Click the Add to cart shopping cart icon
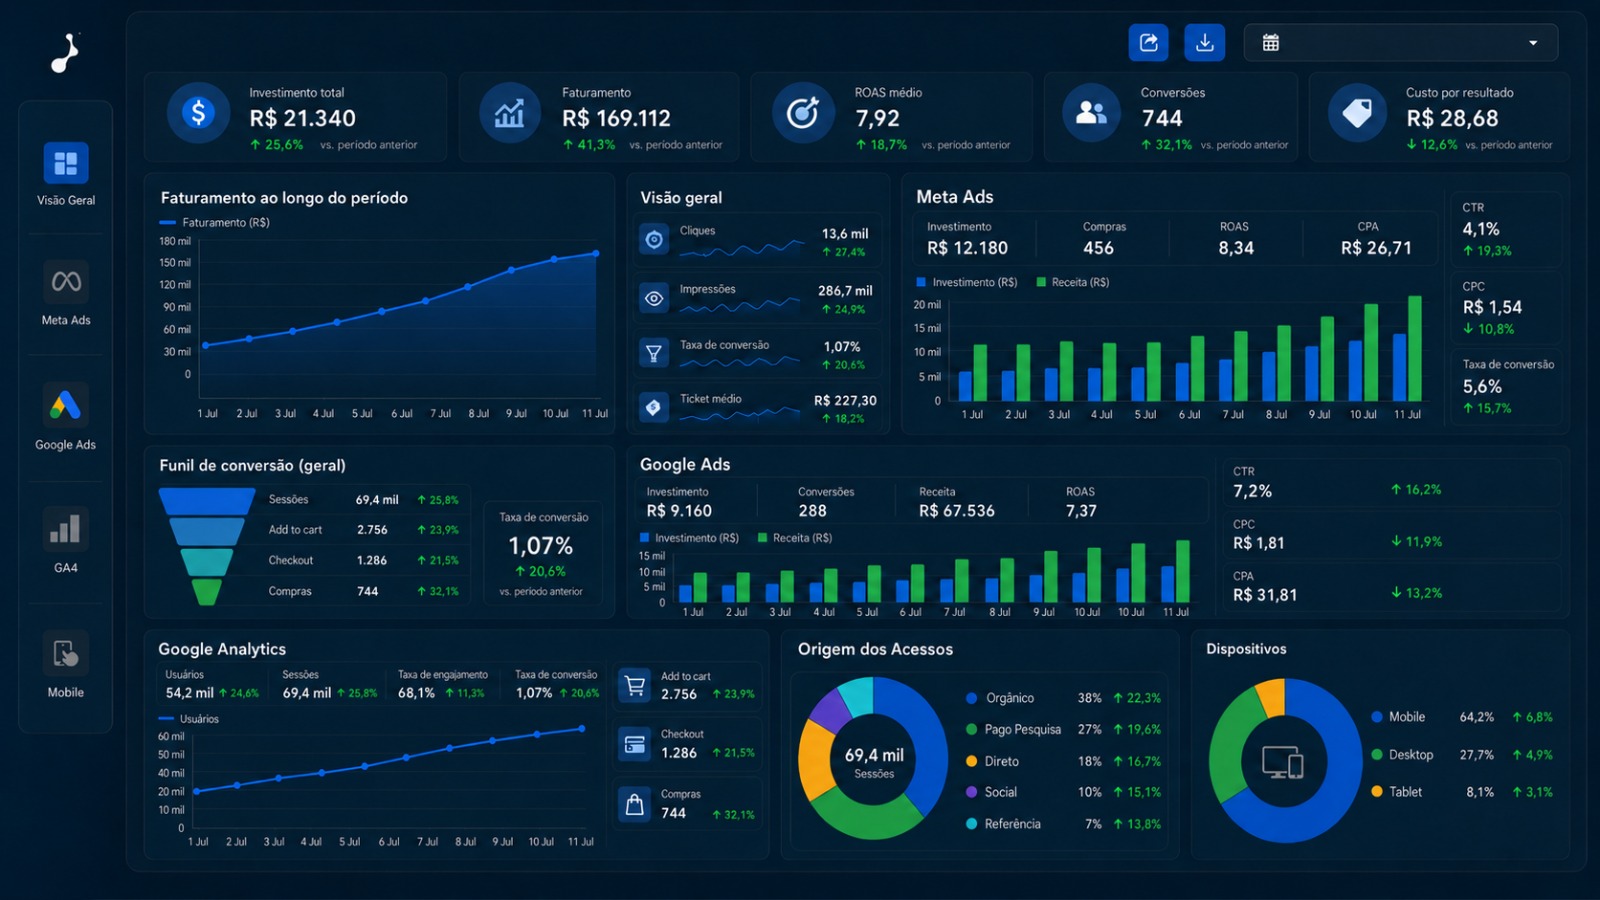This screenshot has width=1600, height=900. [x=635, y=686]
